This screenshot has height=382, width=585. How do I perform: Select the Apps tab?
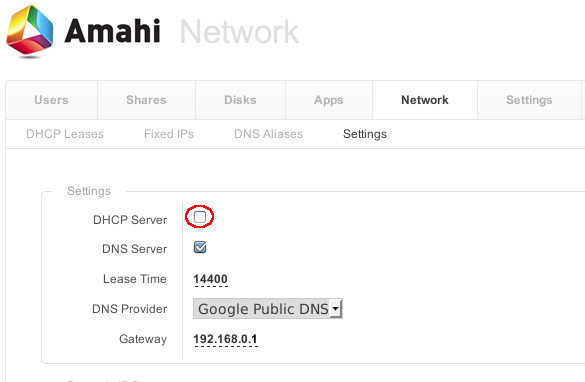tap(329, 100)
